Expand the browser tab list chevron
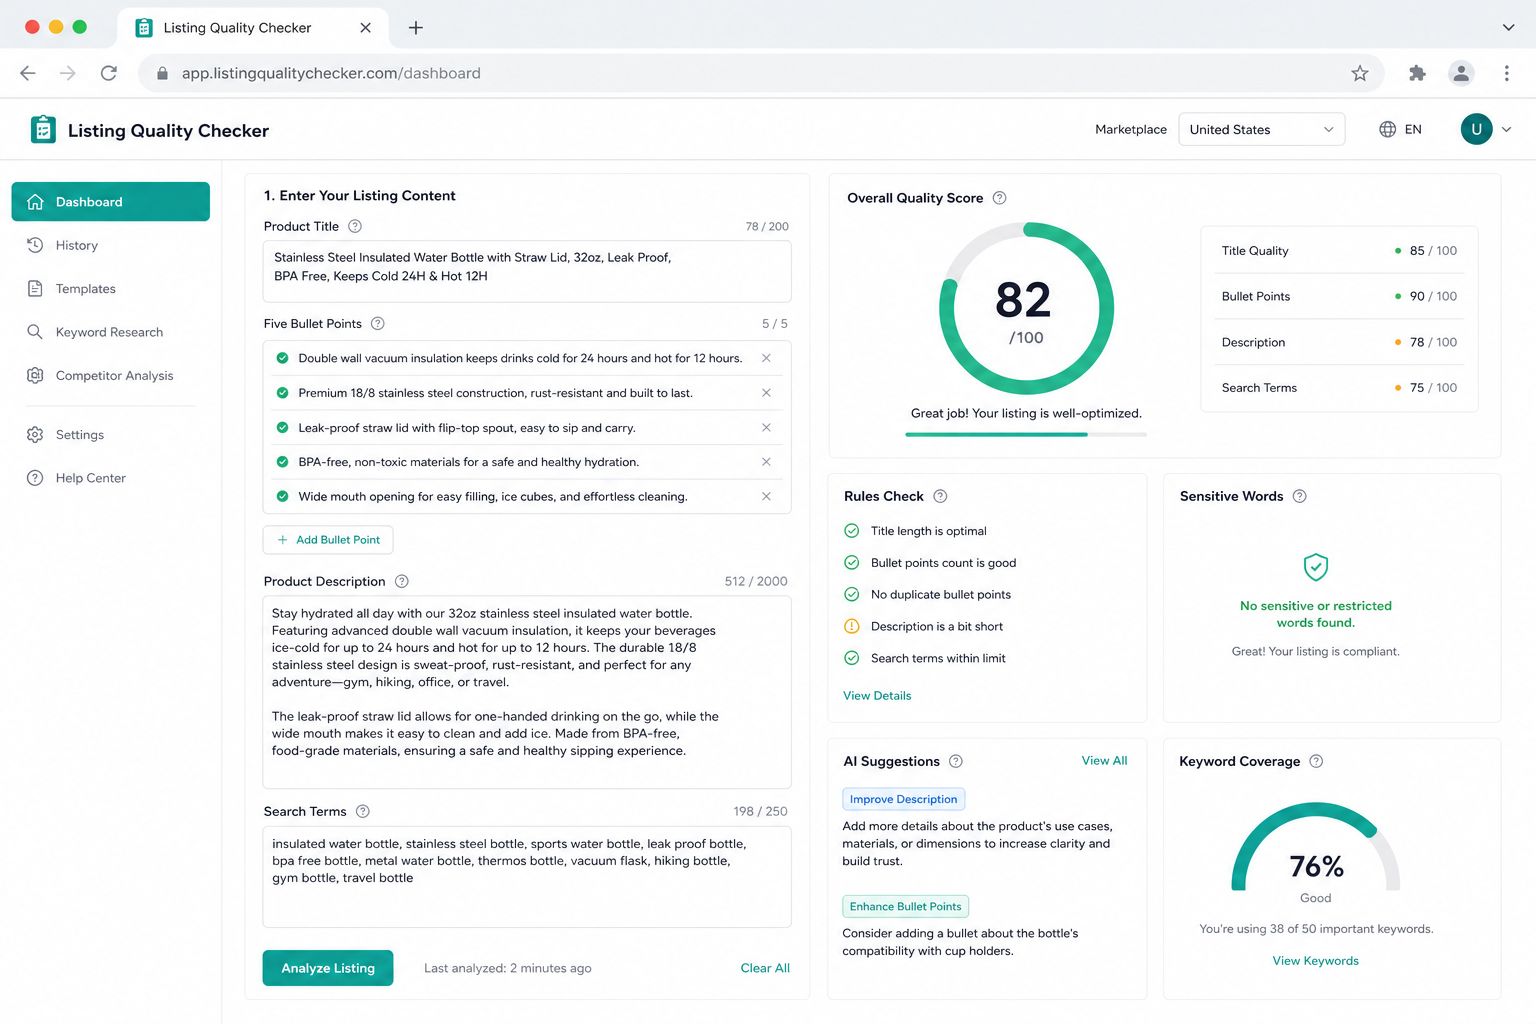The image size is (1536, 1024). [x=1508, y=27]
